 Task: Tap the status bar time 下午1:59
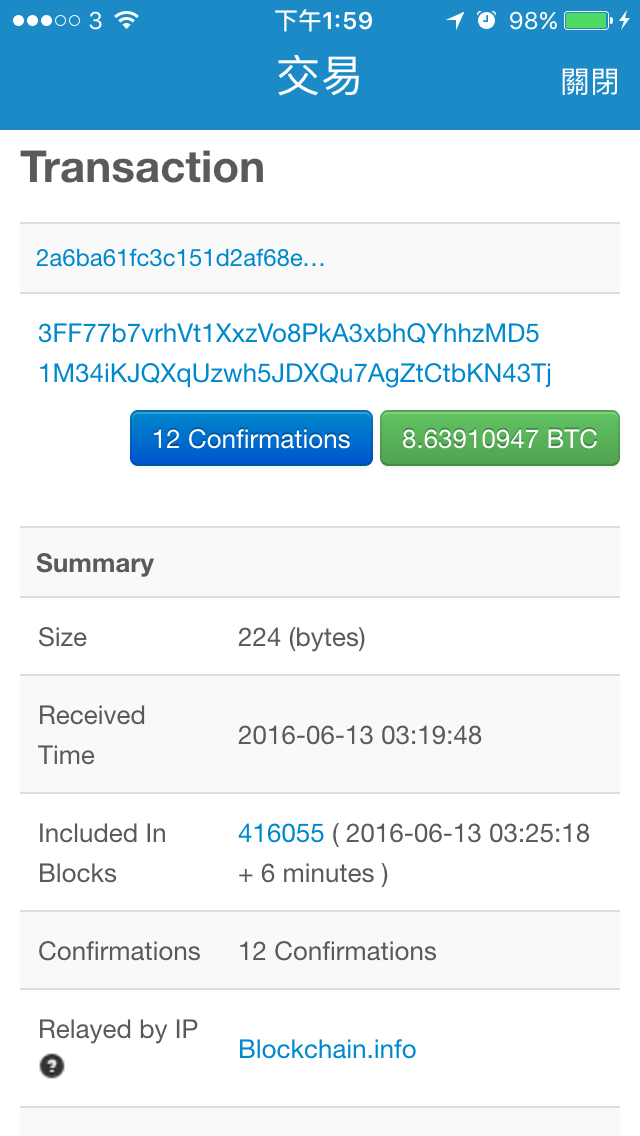tap(323, 20)
